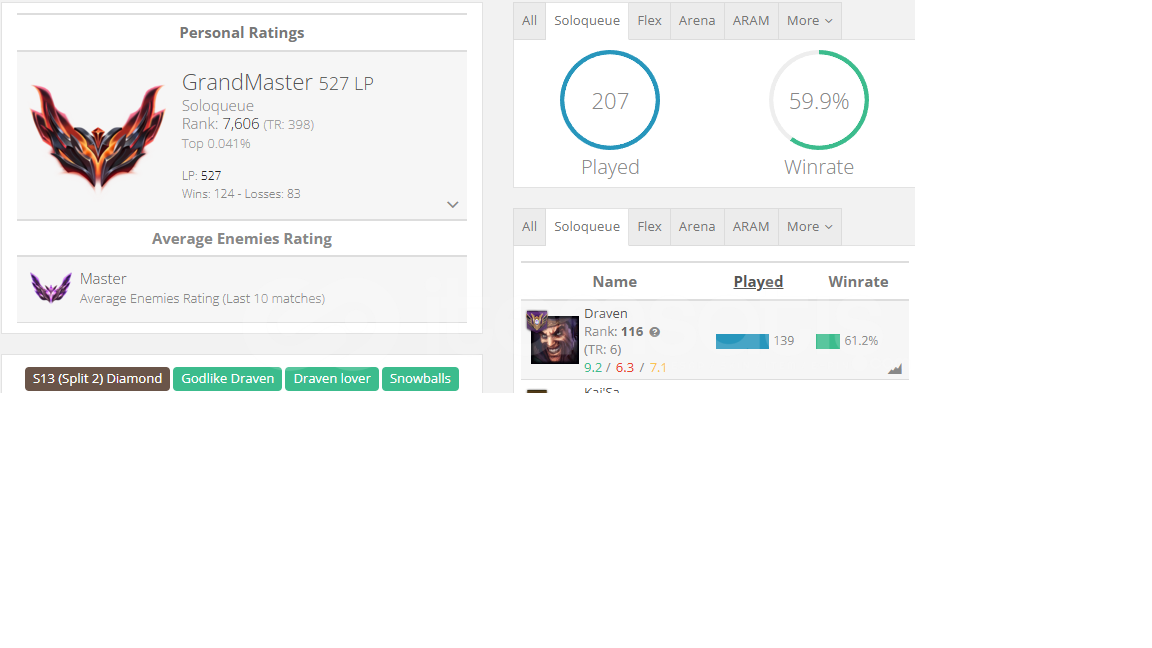Select All tab above the champions table
The height and width of the screenshot is (648, 1152).
coord(530,226)
